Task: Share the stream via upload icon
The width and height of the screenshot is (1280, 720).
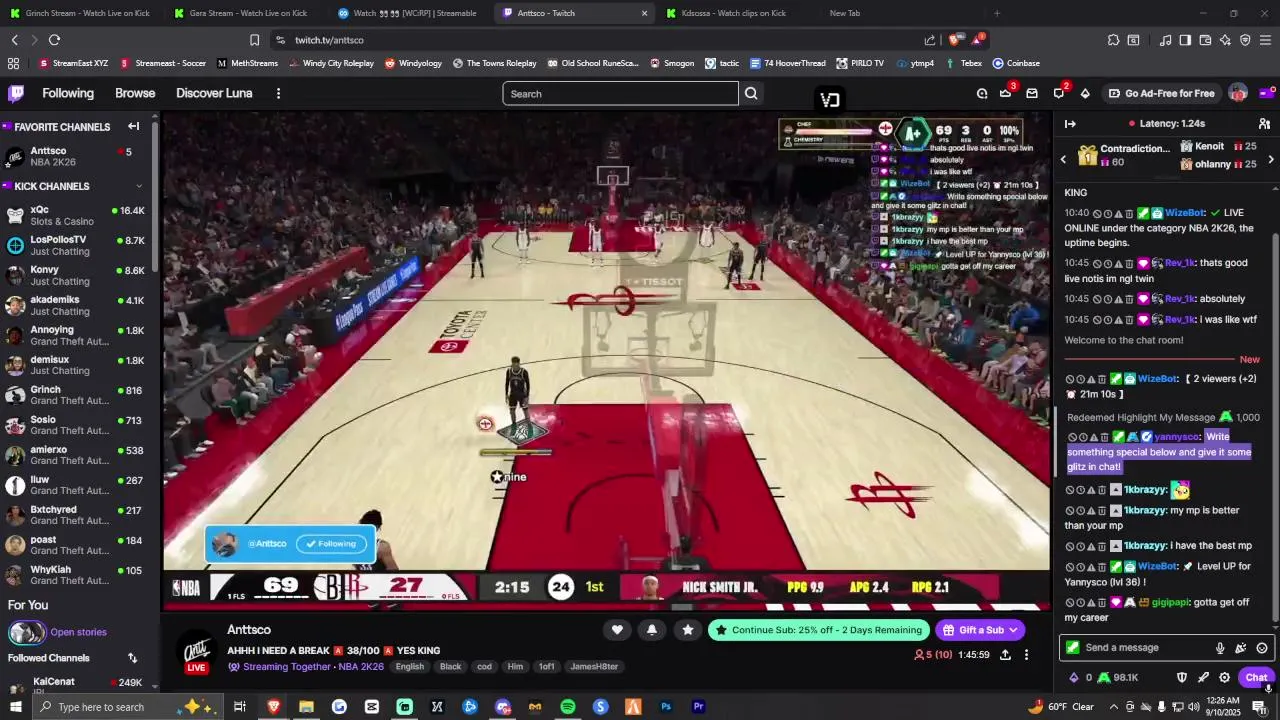Action: click(x=1005, y=655)
